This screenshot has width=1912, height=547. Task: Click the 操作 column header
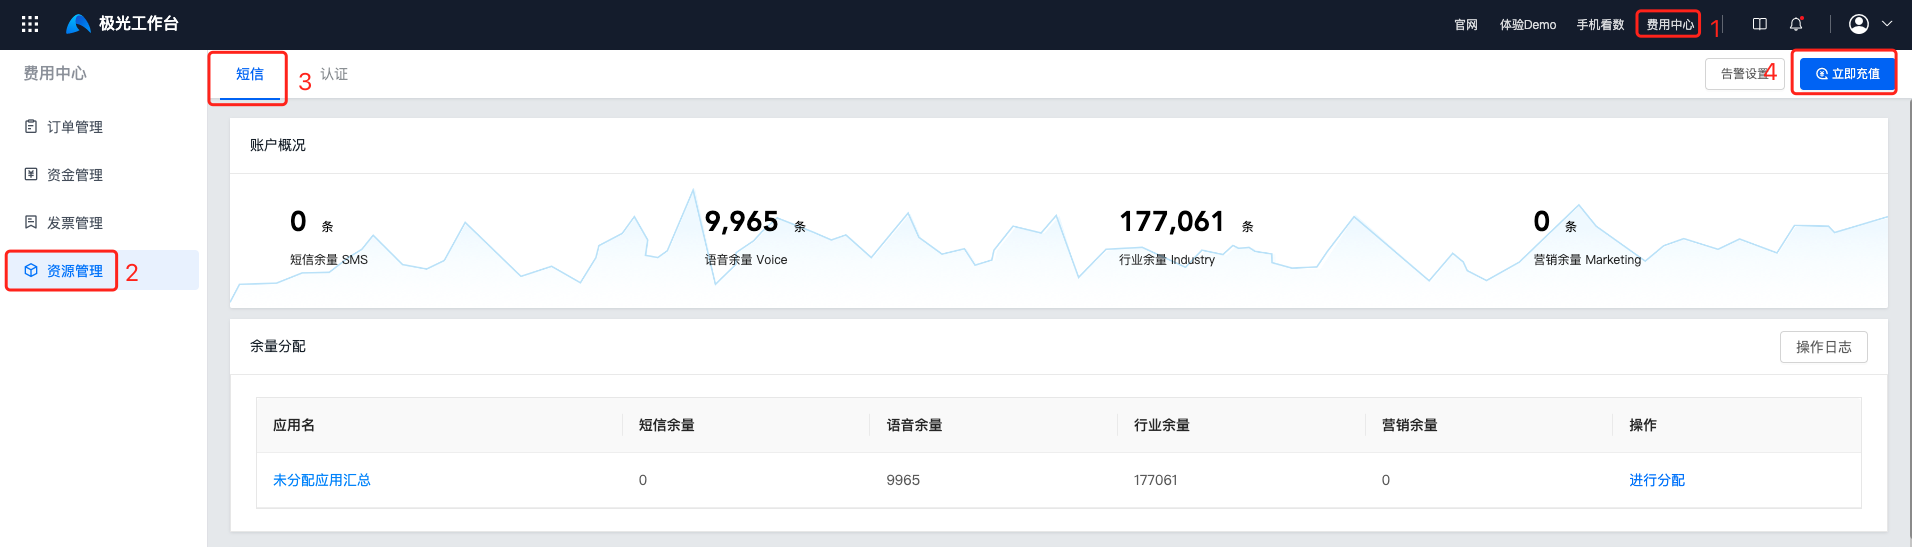tap(1643, 425)
